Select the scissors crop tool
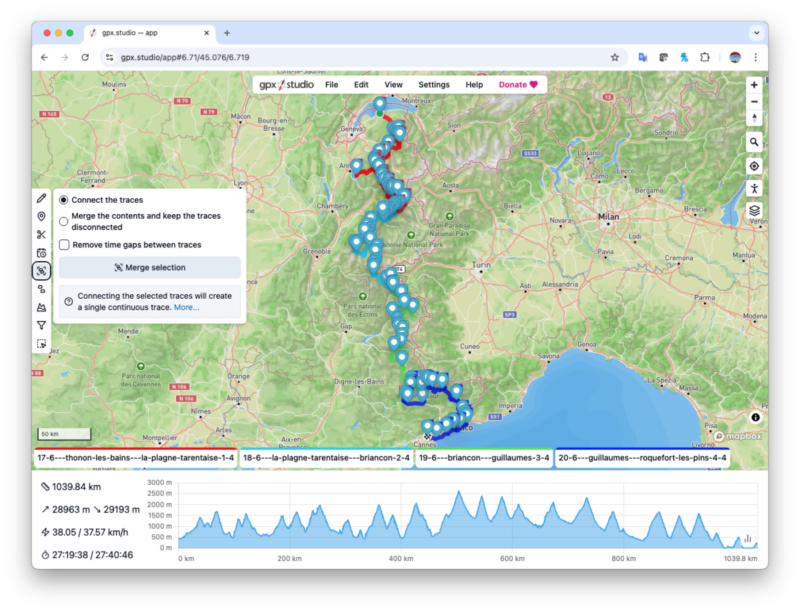This screenshot has height=611, width=800. click(x=41, y=234)
